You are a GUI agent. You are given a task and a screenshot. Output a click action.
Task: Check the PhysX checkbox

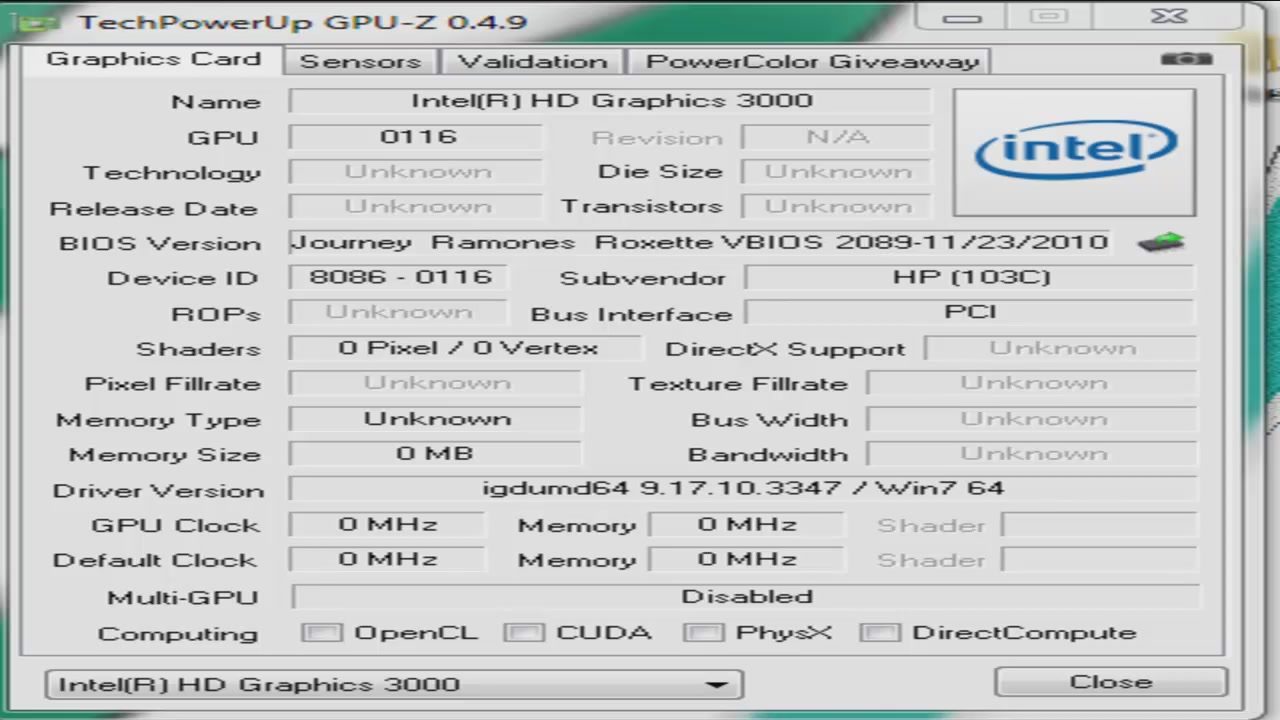704,633
